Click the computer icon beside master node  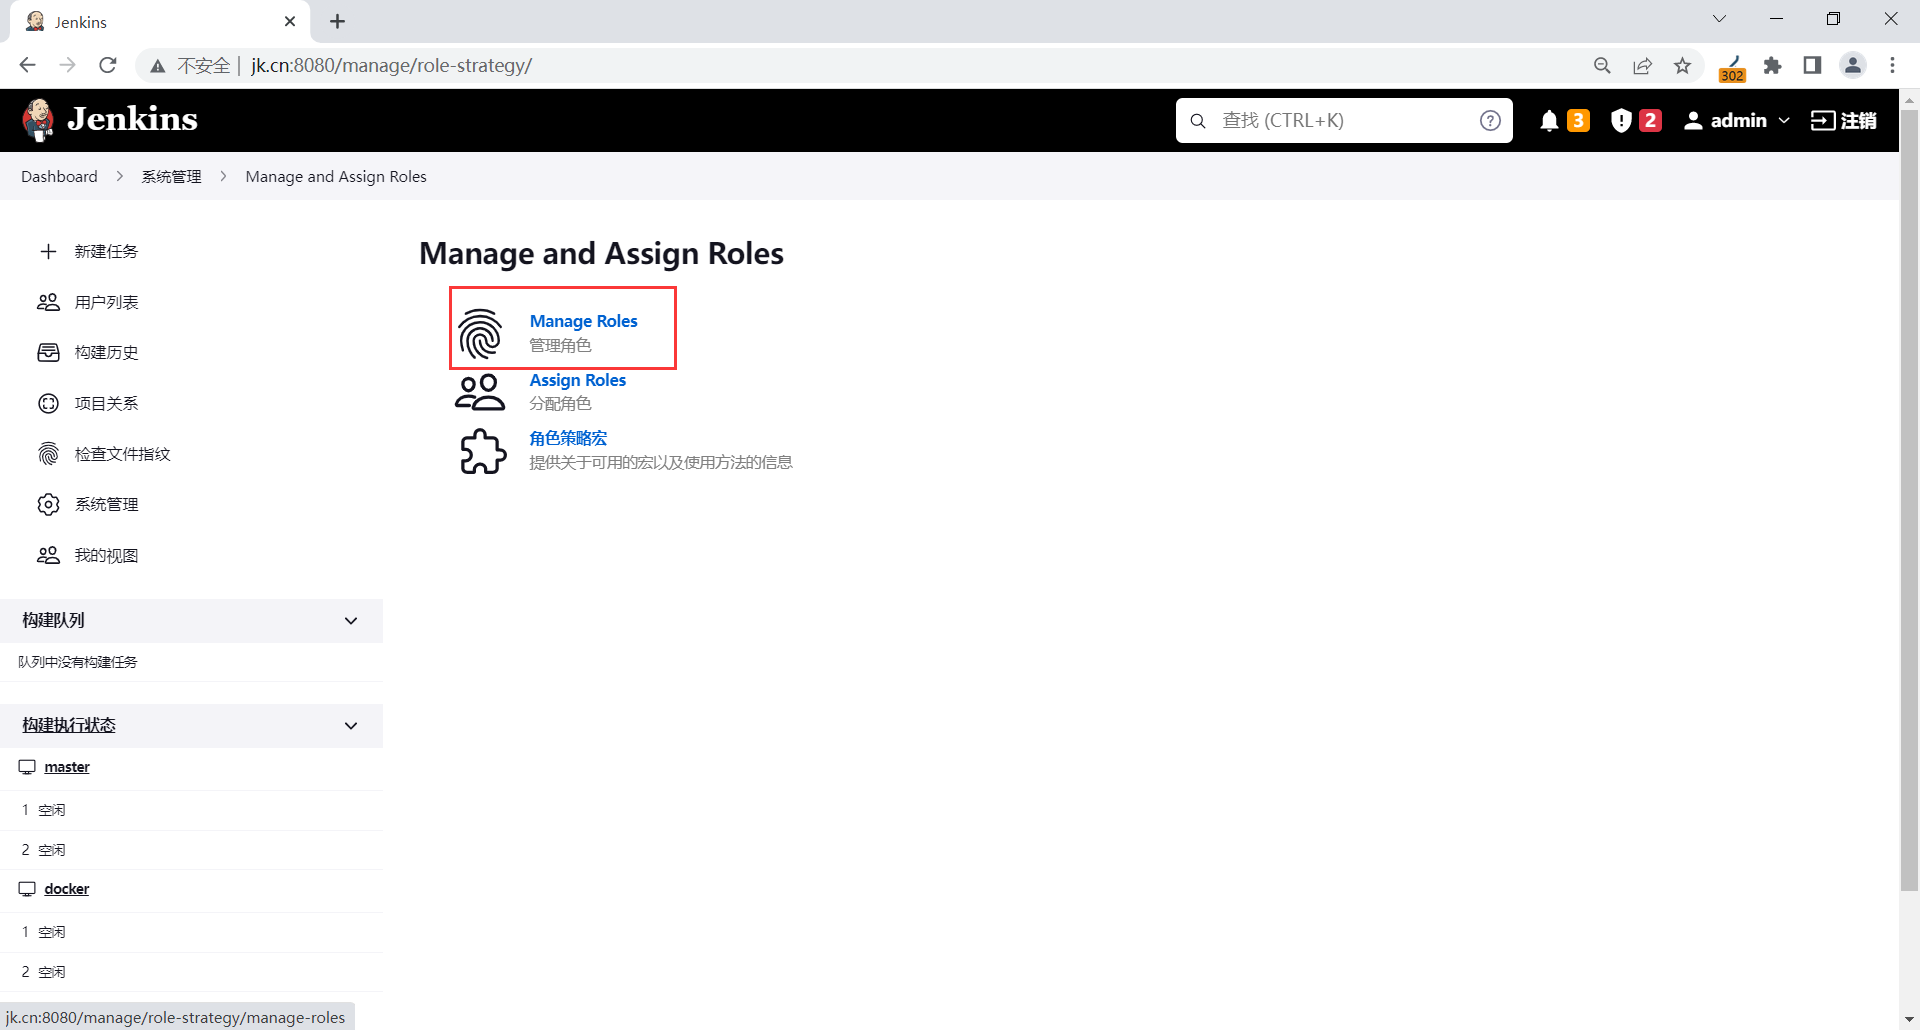coord(27,767)
